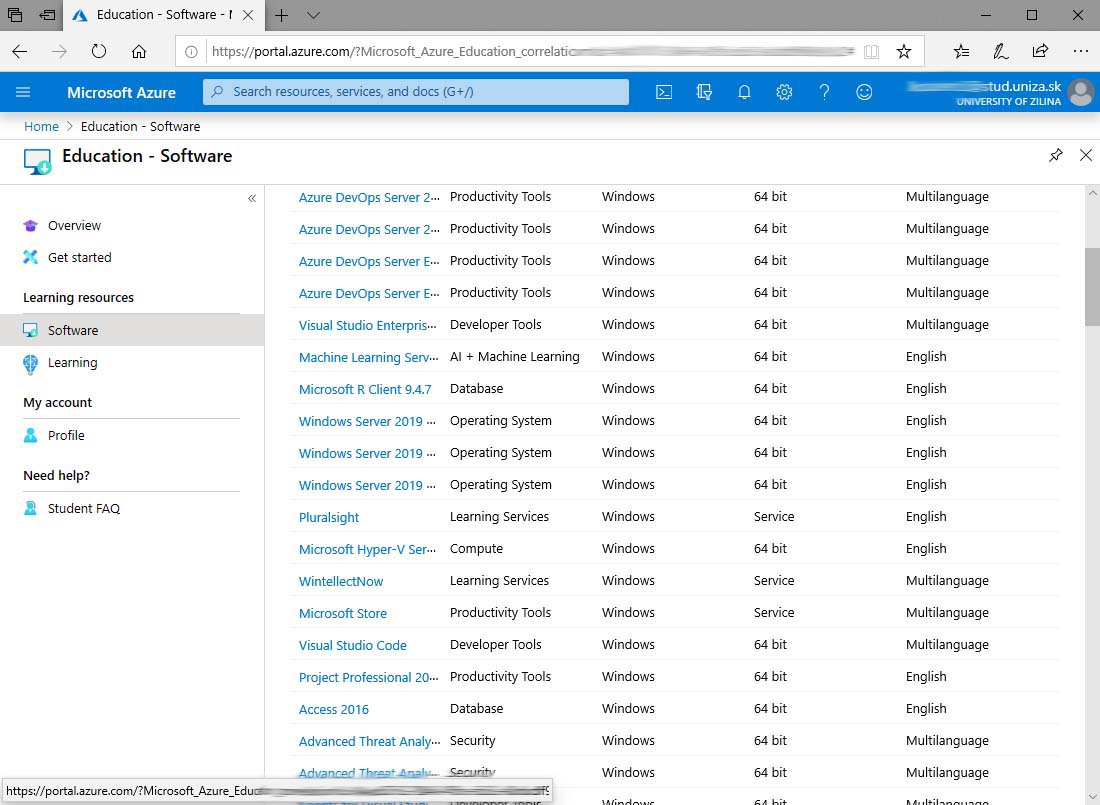
Task: Open Student FAQ in sidebar
Action: pos(83,508)
